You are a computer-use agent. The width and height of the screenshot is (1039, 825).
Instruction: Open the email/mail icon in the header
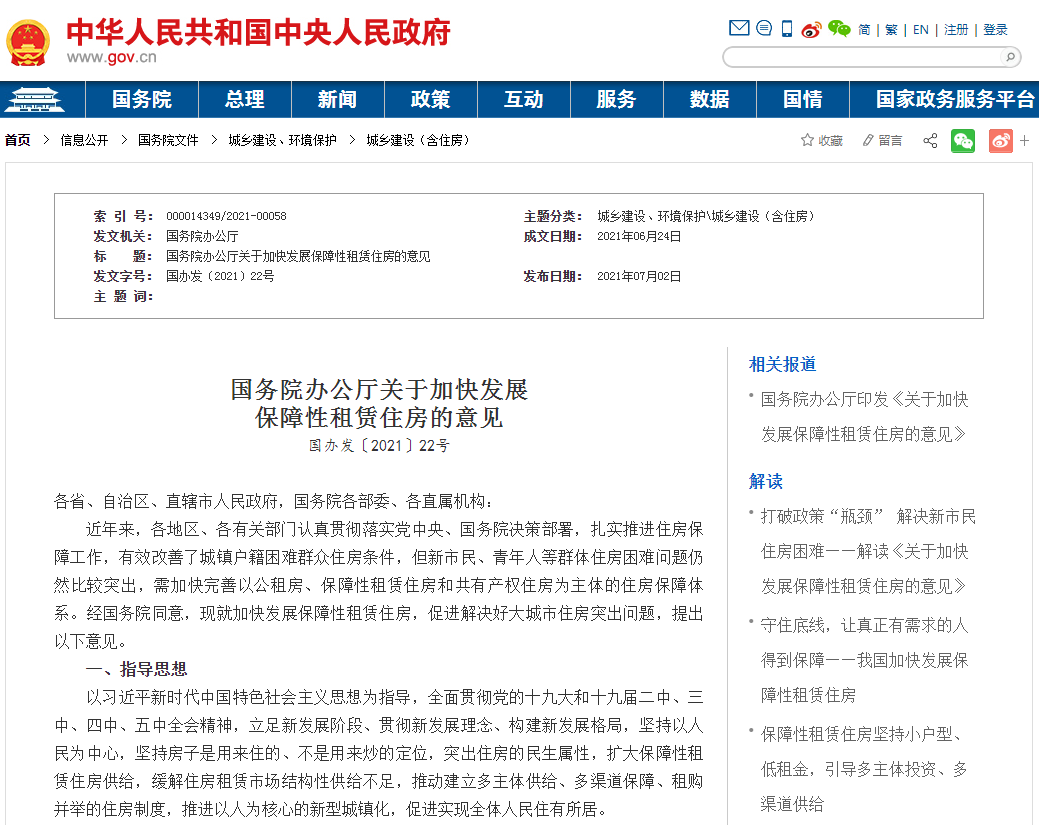click(x=739, y=28)
